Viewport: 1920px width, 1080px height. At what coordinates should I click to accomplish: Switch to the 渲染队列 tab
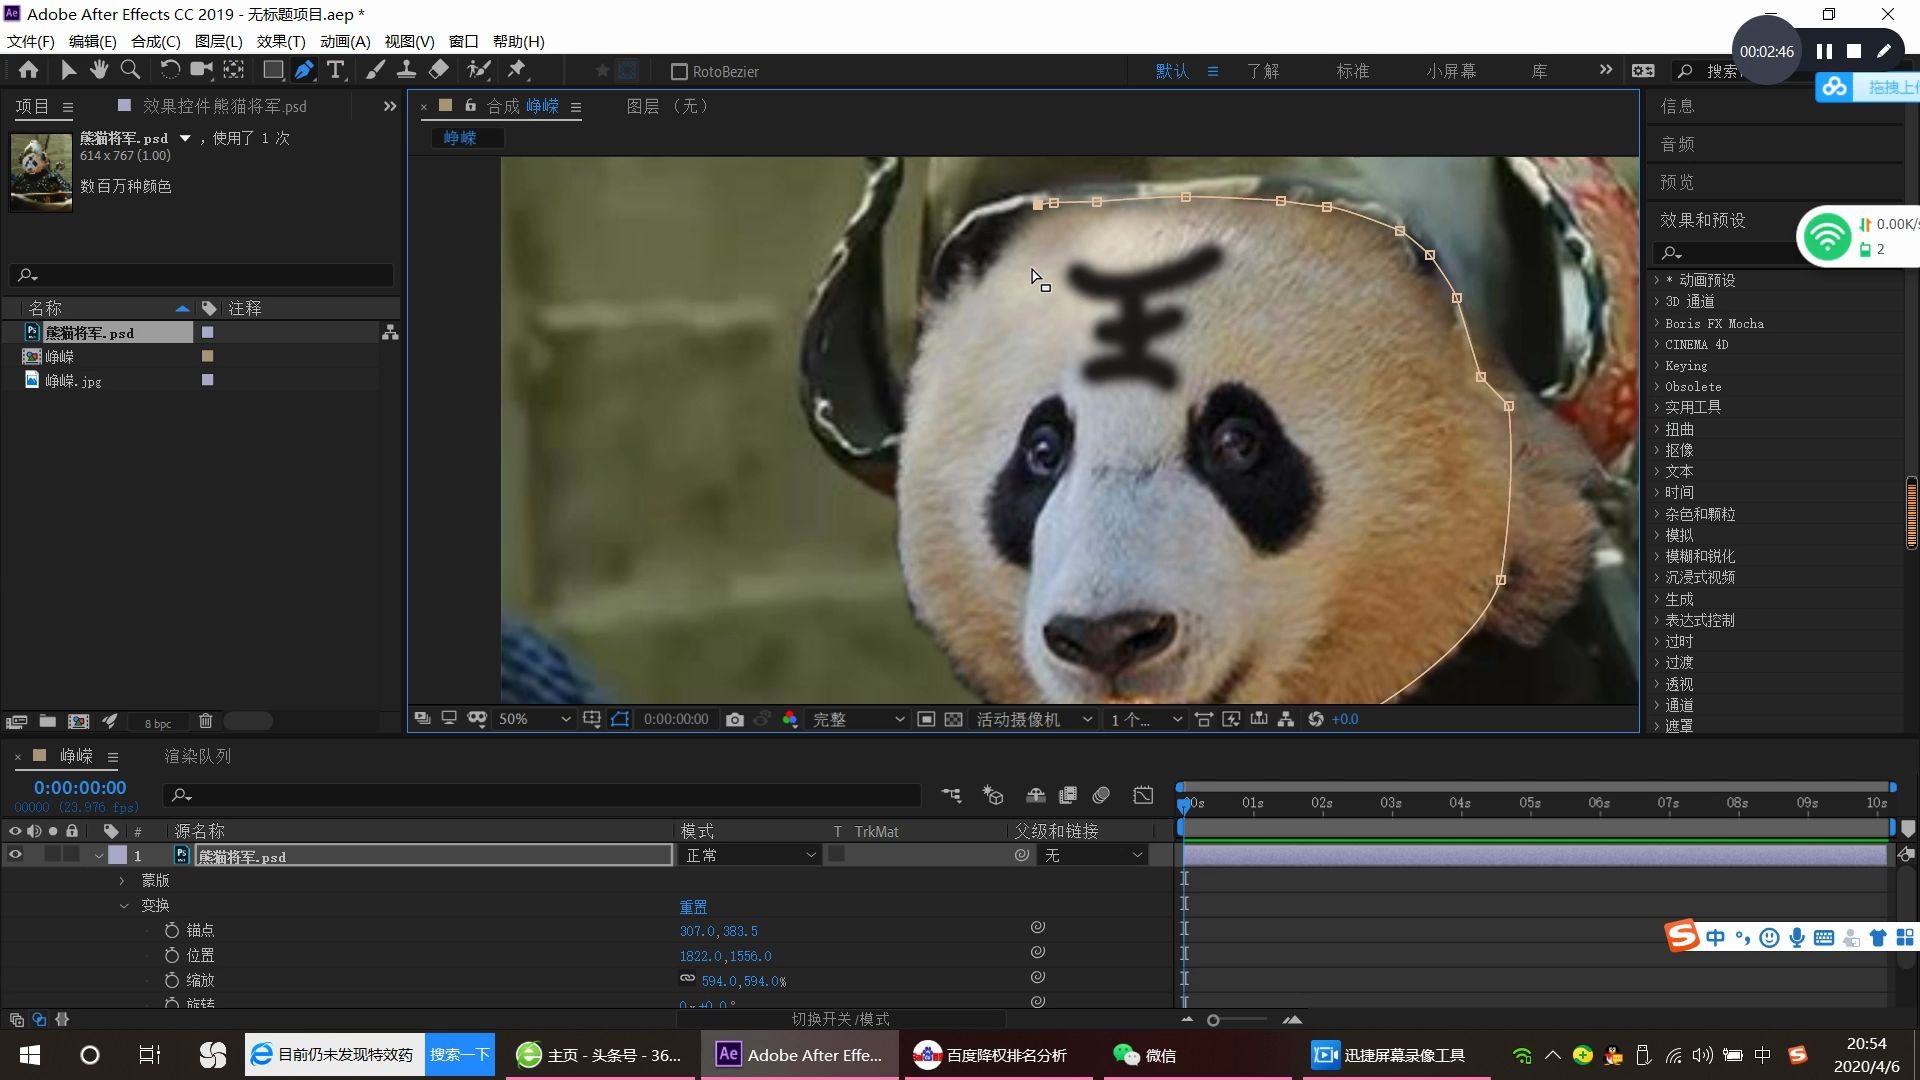(197, 756)
